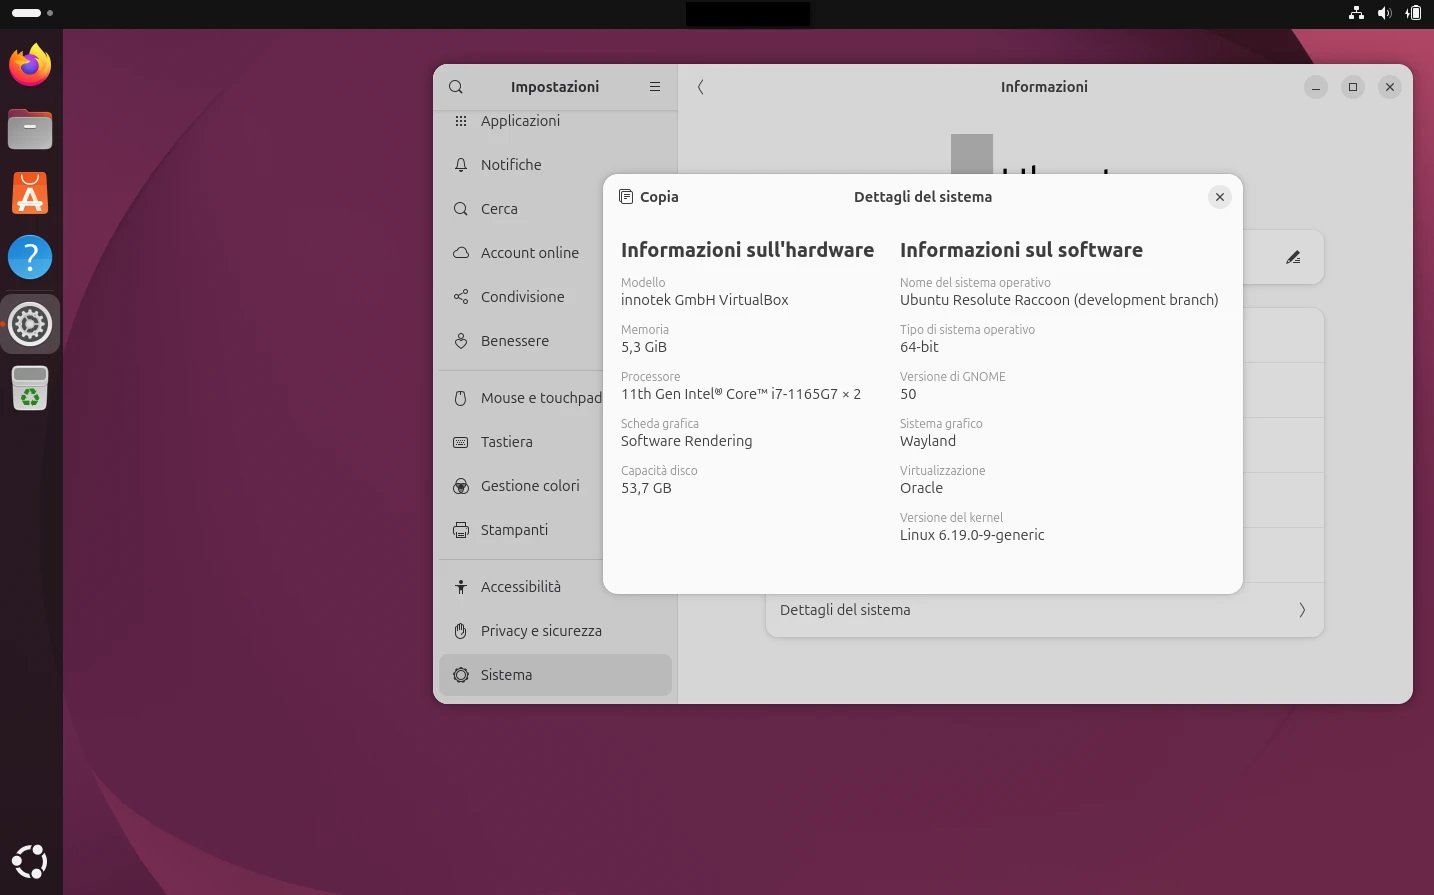1434x895 pixels.
Task: Open Accessibilità settings
Action: 521,587
